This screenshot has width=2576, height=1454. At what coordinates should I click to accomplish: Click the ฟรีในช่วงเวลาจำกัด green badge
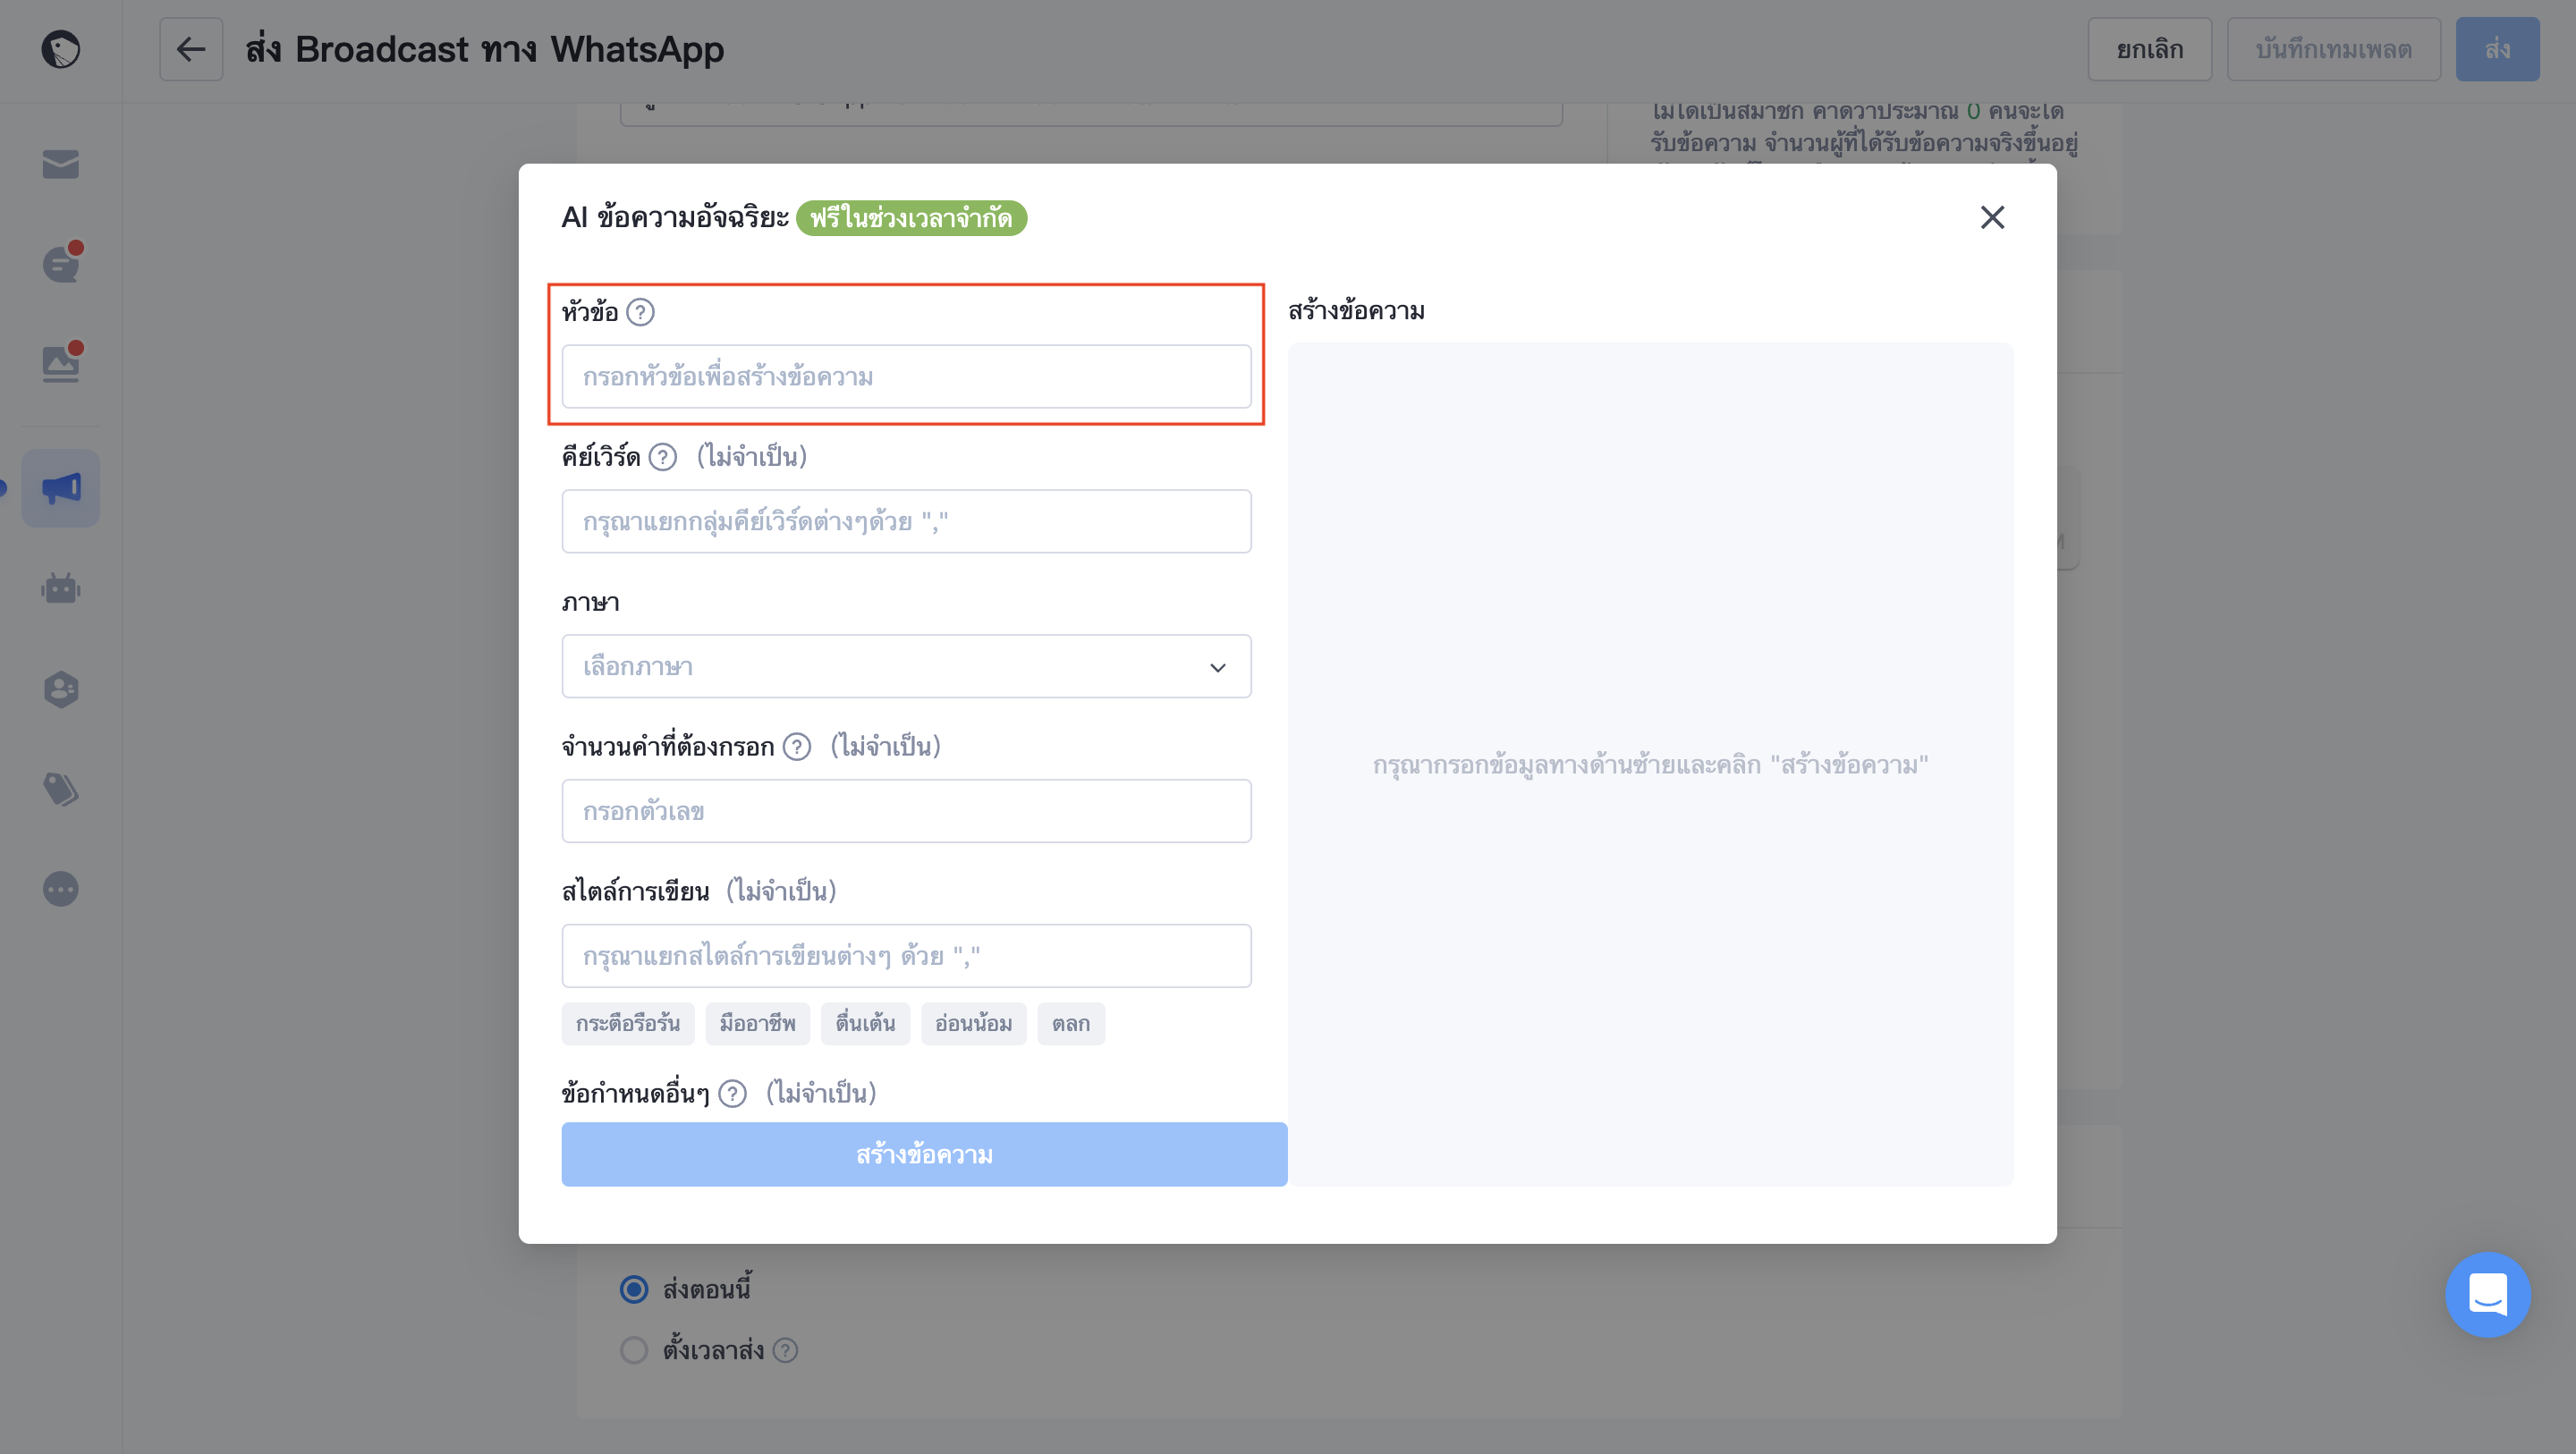911,218
